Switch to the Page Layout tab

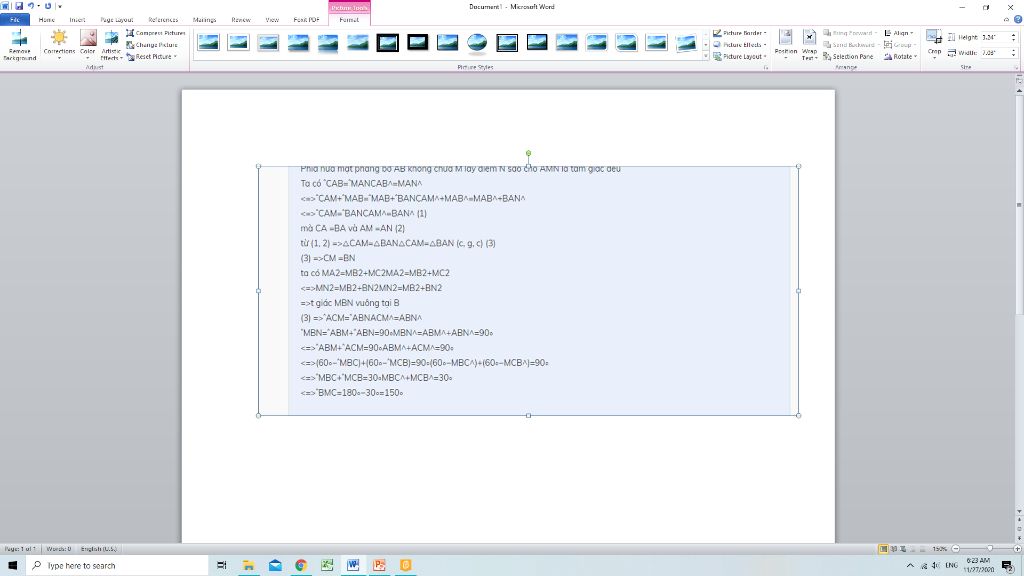[117, 20]
